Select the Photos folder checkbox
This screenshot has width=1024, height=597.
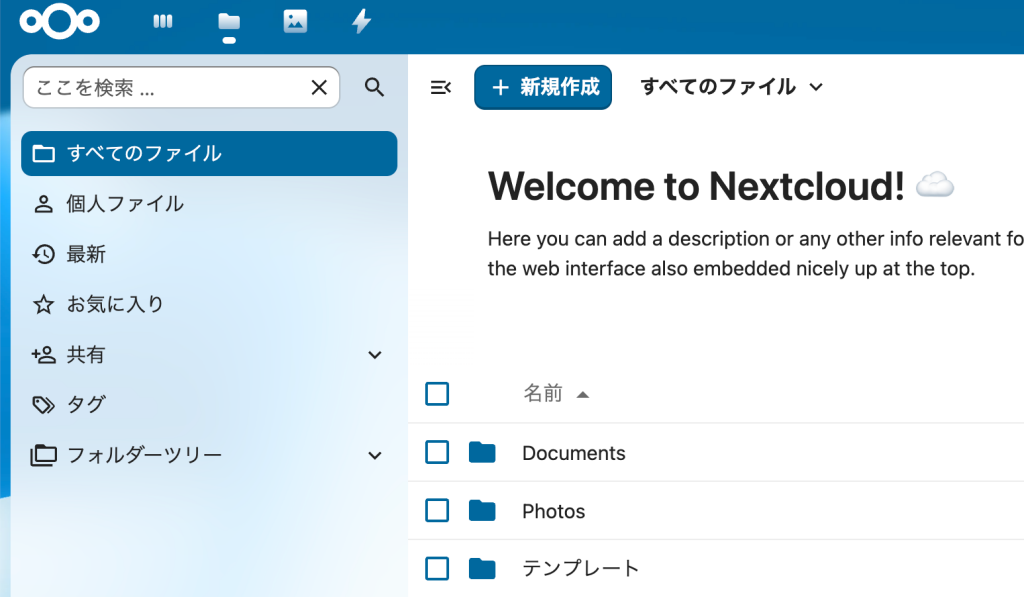(x=437, y=511)
